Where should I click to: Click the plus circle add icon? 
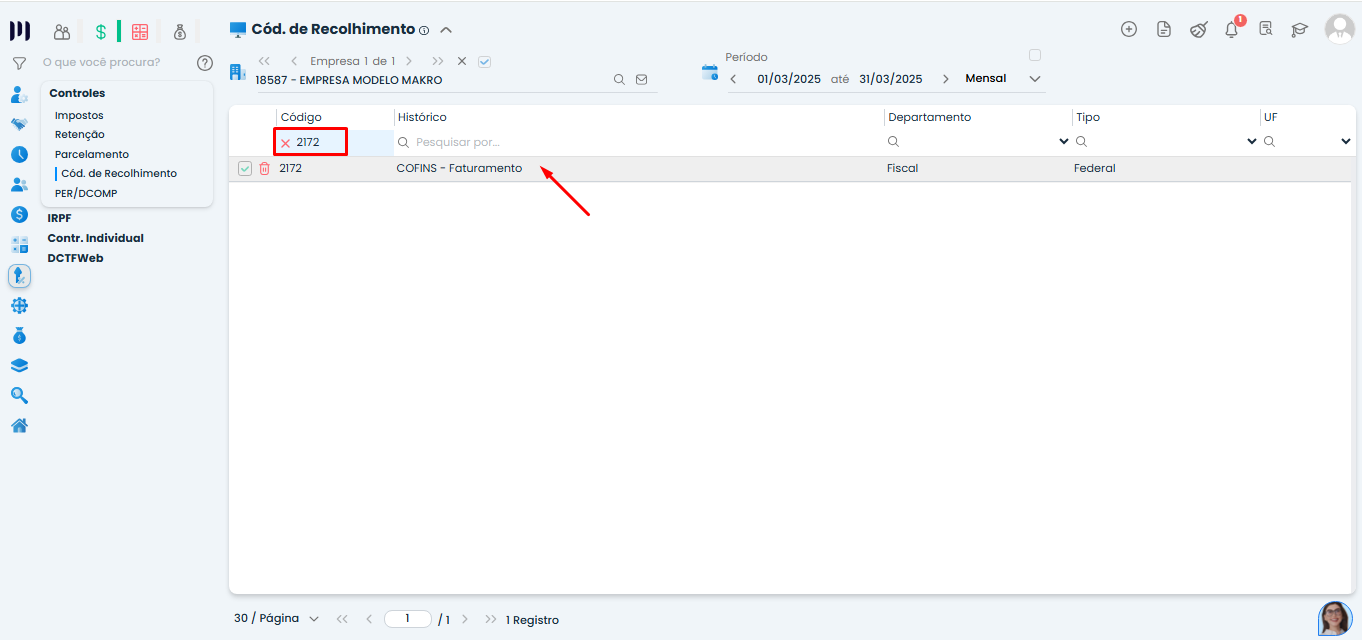tap(1129, 30)
